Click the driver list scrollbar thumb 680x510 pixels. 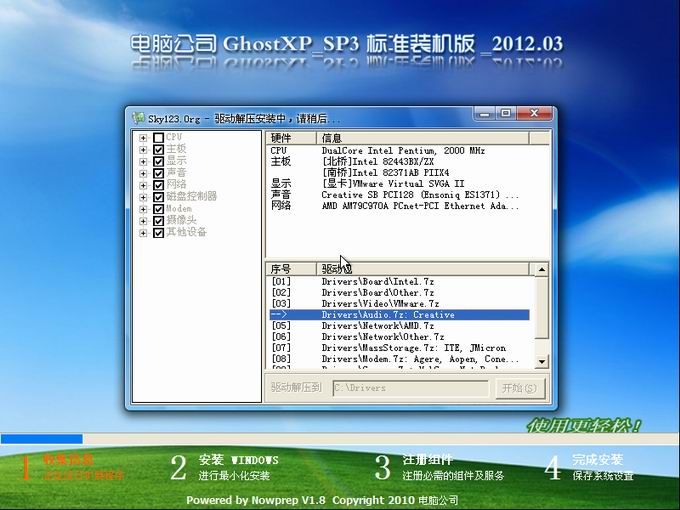click(541, 307)
